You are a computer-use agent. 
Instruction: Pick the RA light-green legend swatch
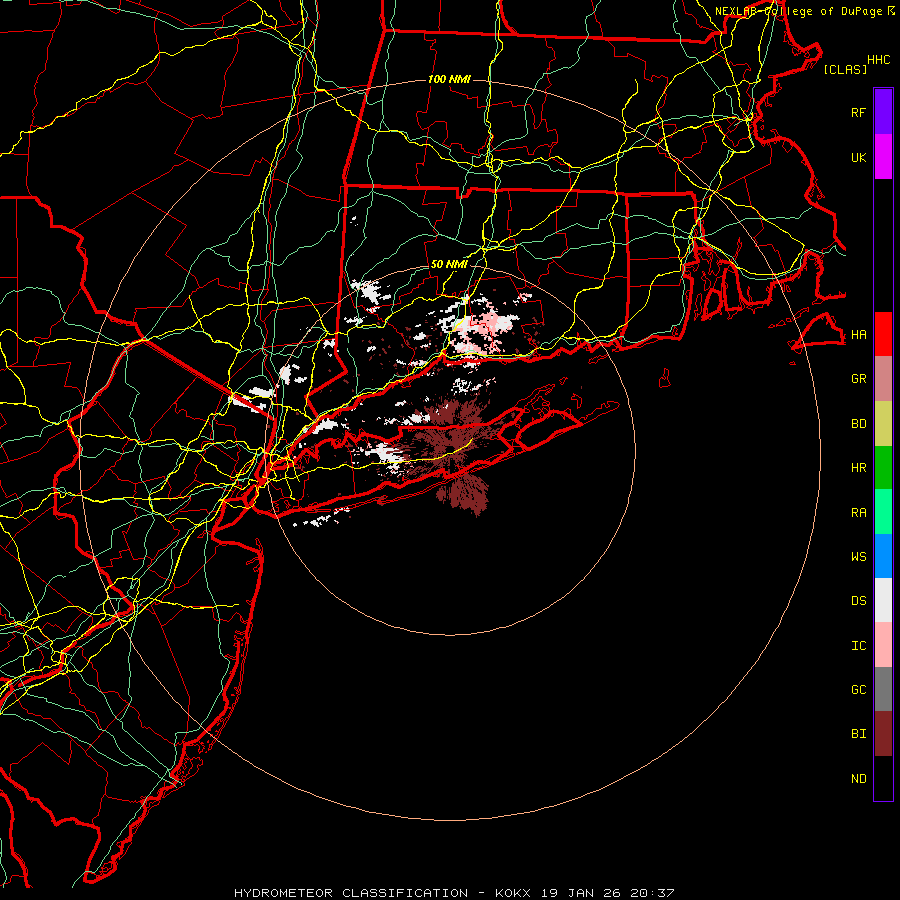883,512
